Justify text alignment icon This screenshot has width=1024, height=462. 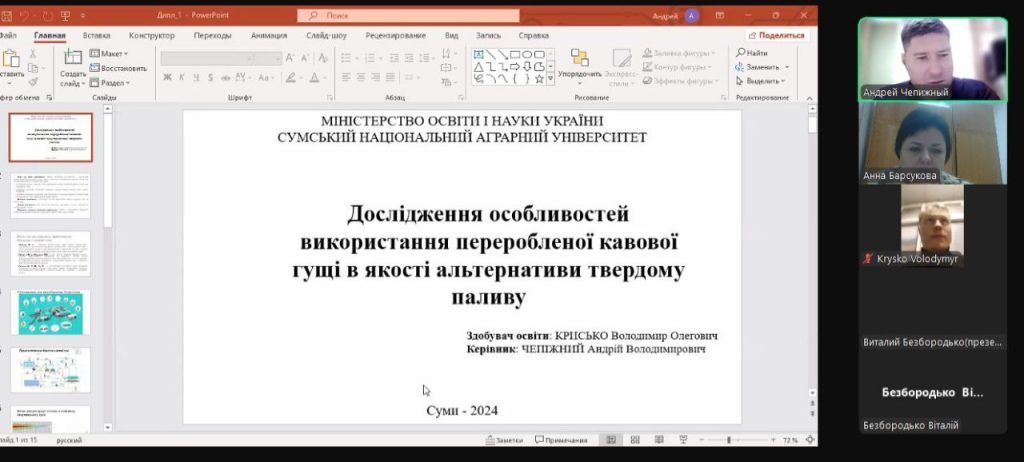click(390, 77)
